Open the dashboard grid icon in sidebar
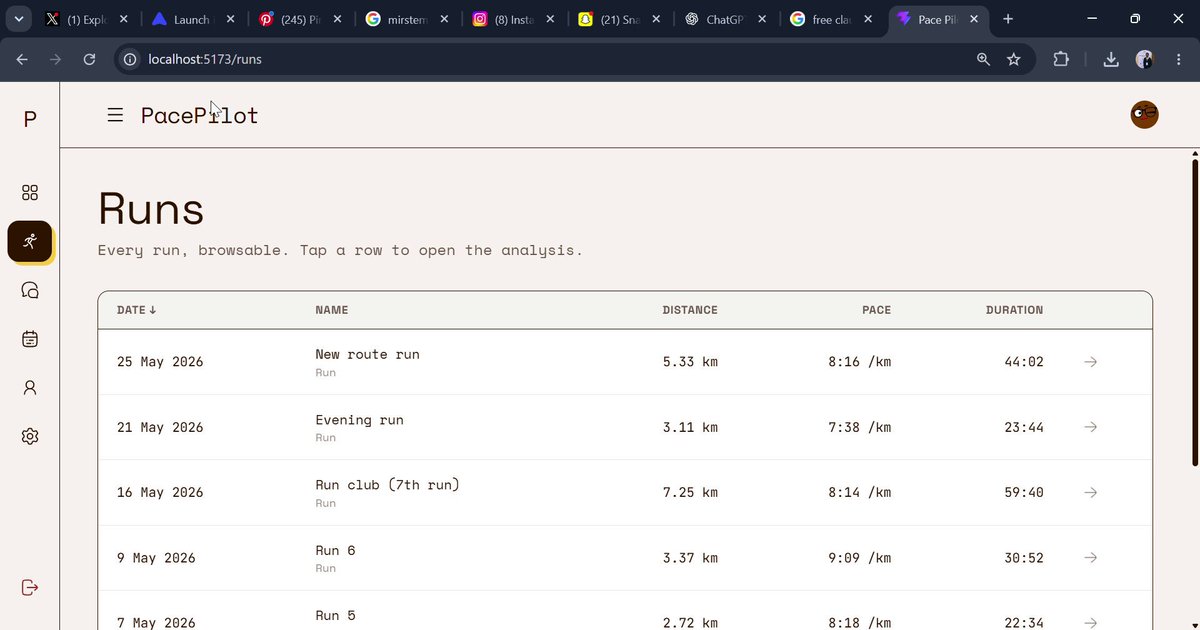Viewport: 1200px width, 630px height. pos(30,192)
